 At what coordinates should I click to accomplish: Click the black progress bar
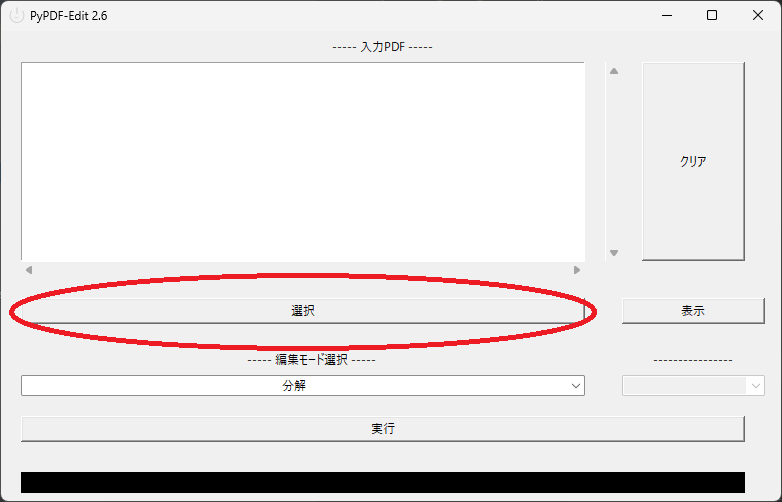coord(383,483)
